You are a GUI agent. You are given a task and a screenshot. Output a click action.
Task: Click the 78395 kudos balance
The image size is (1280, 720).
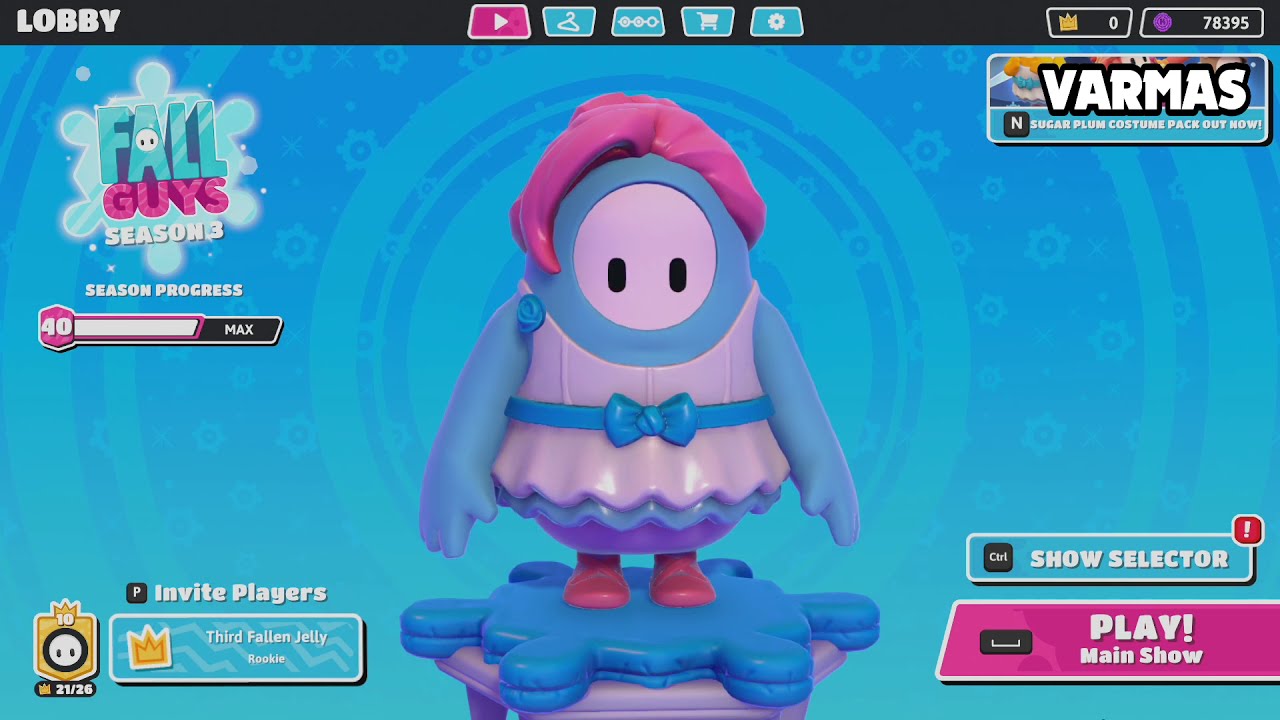[x=1225, y=23]
